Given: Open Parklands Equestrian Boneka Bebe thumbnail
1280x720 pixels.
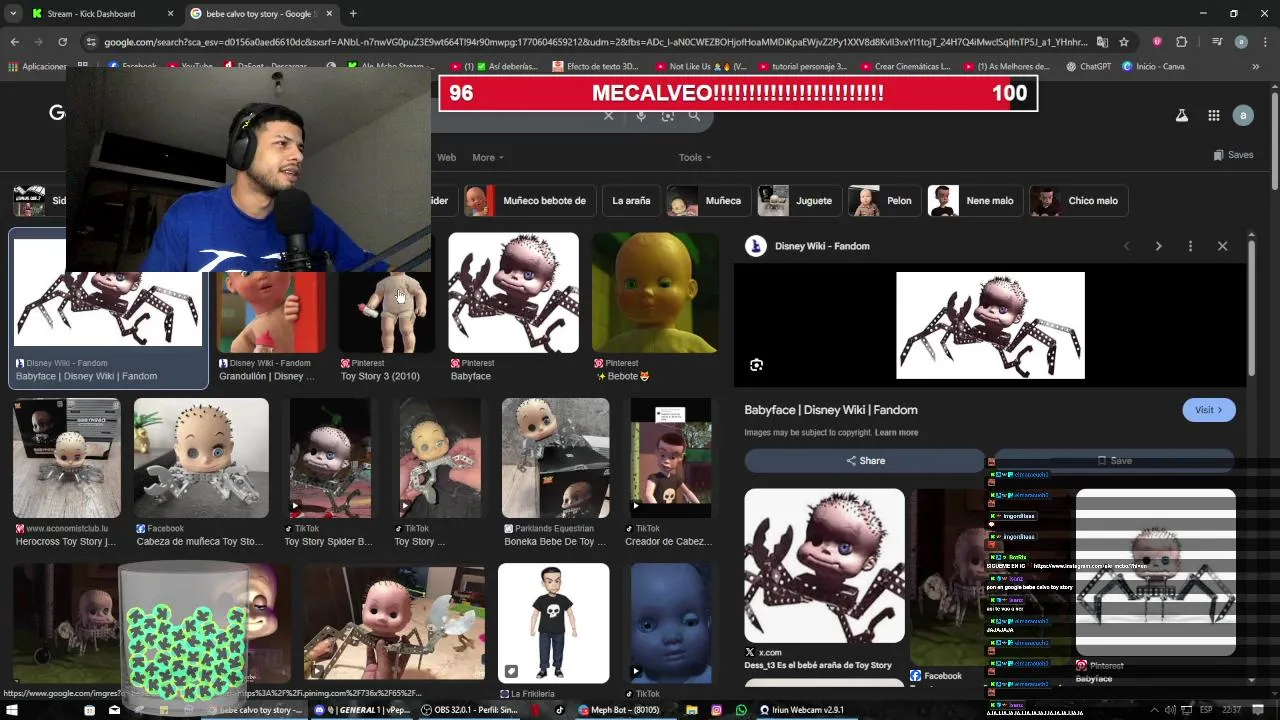Looking at the screenshot, I should pyautogui.click(x=555, y=458).
